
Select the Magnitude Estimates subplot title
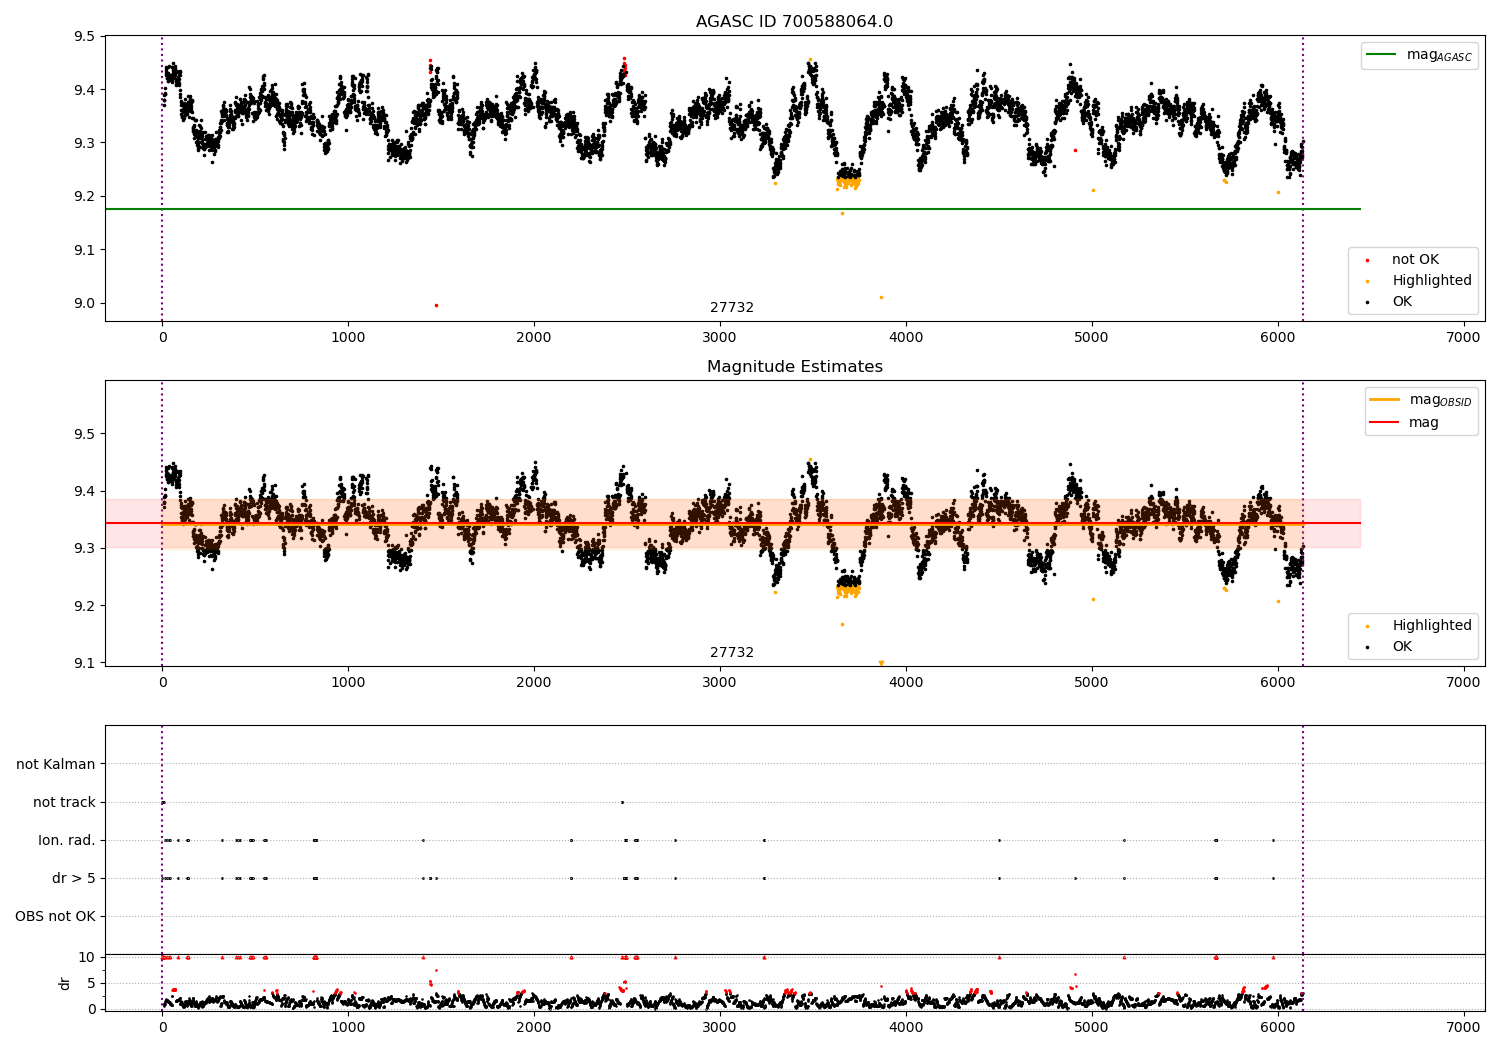coord(794,367)
